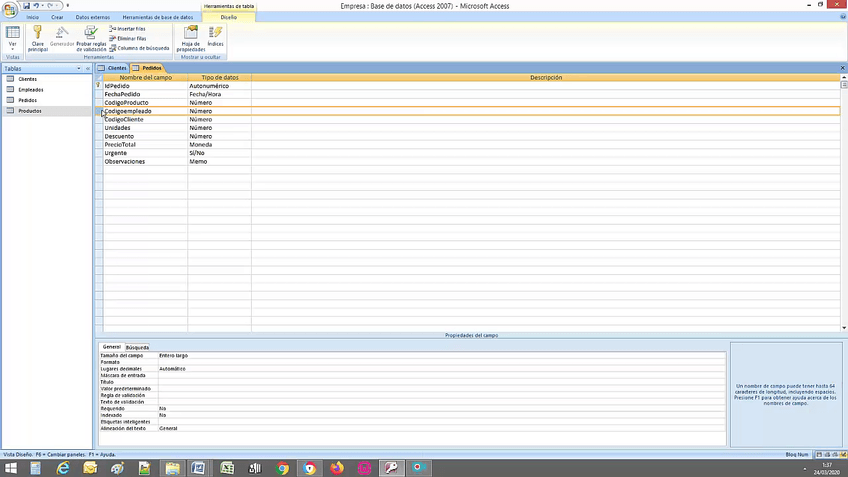Open the Índices window
848x477 pixels.
[x=216, y=38]
